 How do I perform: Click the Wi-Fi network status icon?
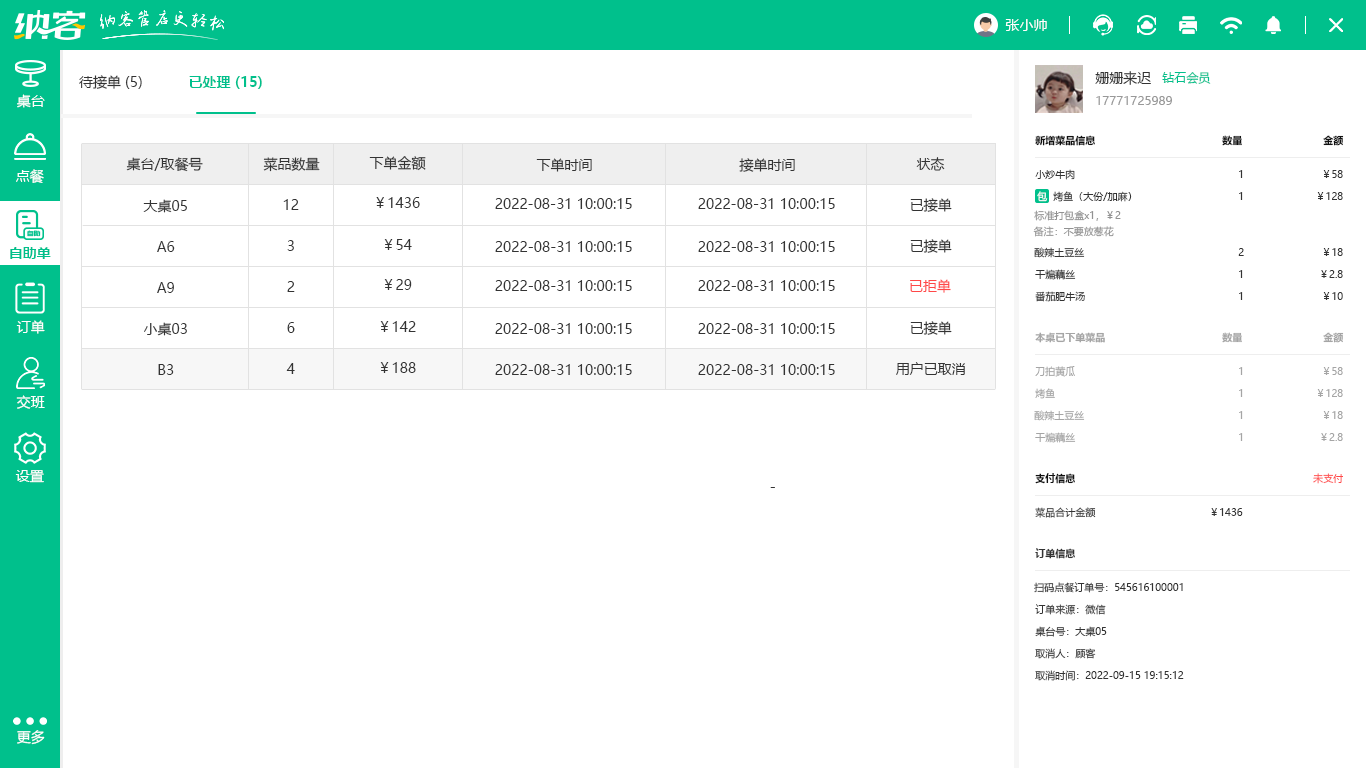click(1231, 25)
